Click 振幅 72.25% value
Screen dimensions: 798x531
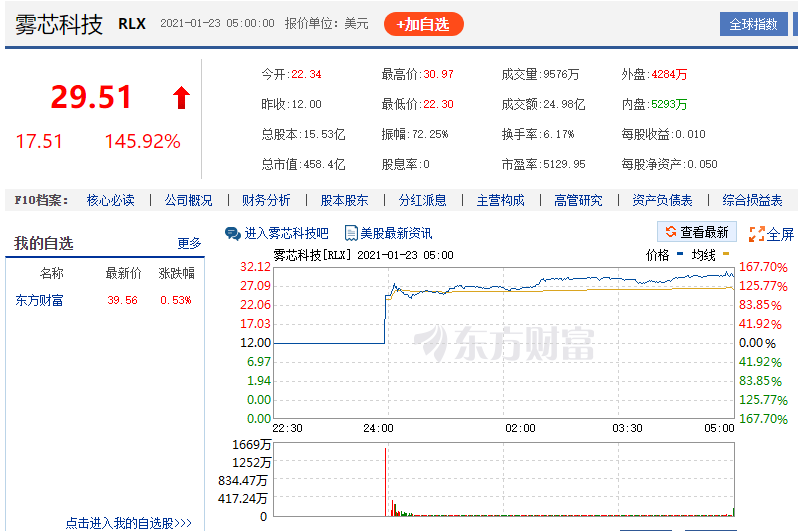430,134
